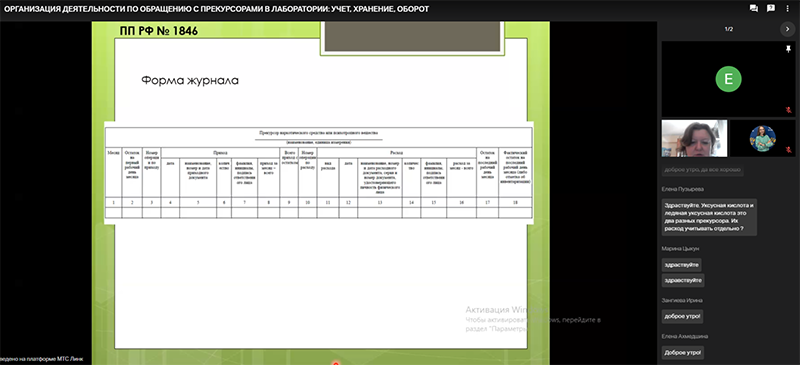800x365 pixels.
Task: Open the three-dot more options menu
Action: tap(788, 9)
